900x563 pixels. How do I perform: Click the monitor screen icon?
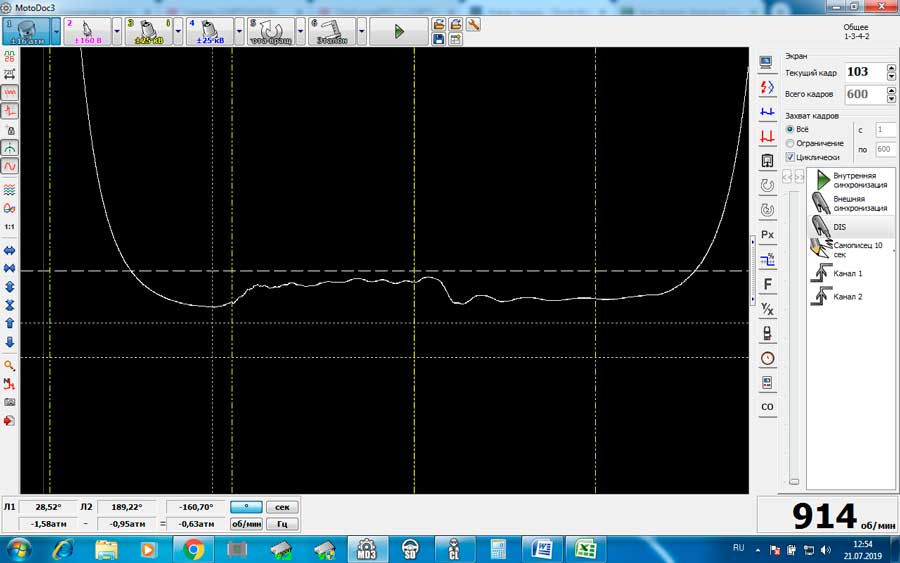767,62
